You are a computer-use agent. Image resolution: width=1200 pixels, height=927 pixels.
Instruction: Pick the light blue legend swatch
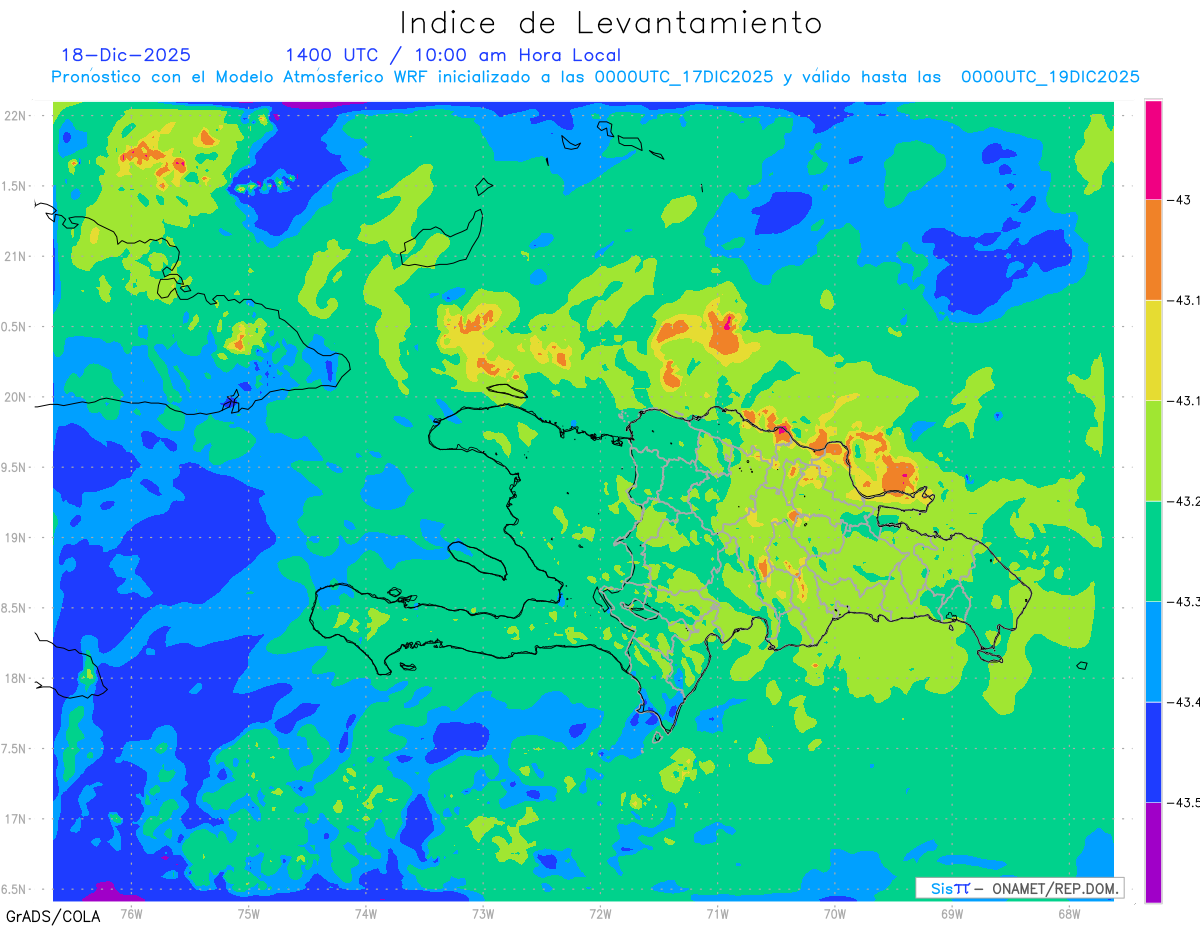1153,651
